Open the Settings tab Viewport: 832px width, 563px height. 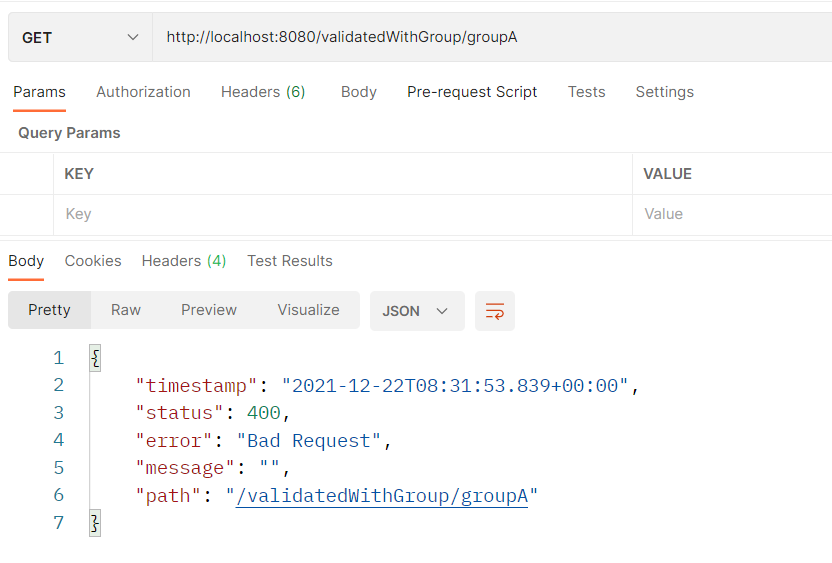(665, 92)
